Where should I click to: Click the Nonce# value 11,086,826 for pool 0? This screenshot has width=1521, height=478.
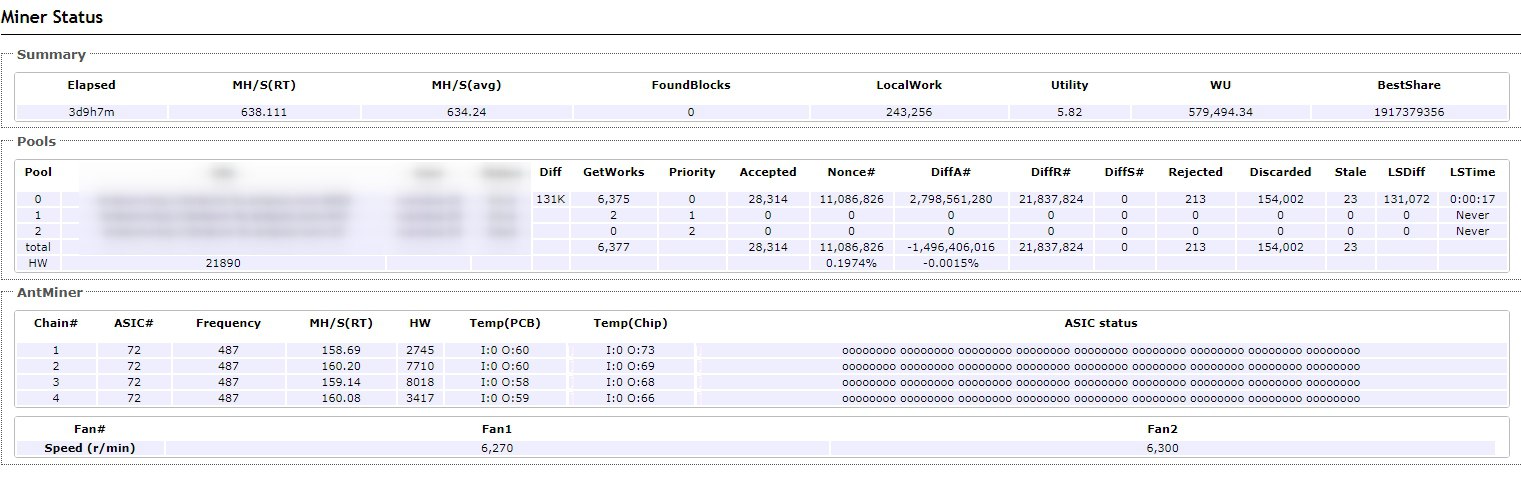pyautogui.click(x=851, y=199)
